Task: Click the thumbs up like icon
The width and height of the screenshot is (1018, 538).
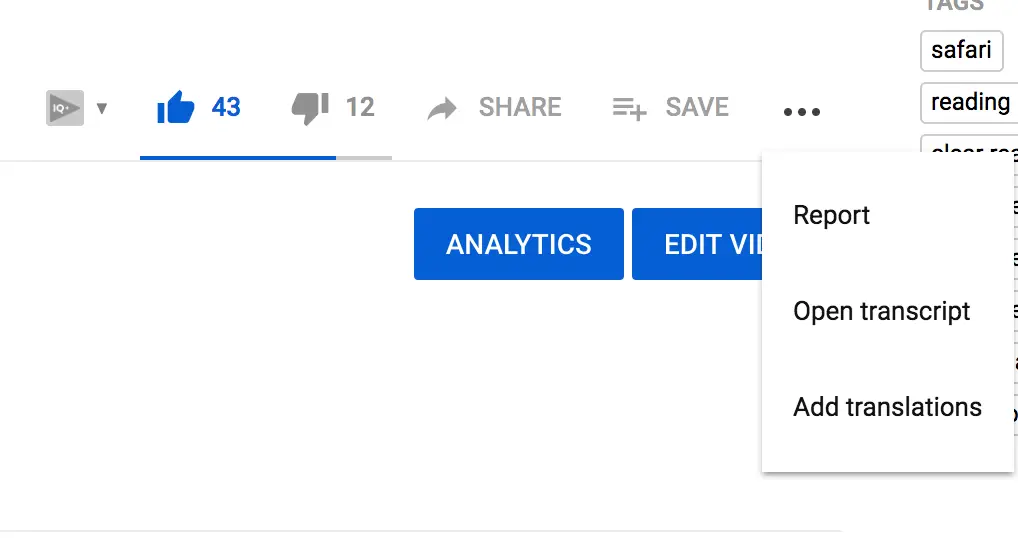Action: coord(176,107)
